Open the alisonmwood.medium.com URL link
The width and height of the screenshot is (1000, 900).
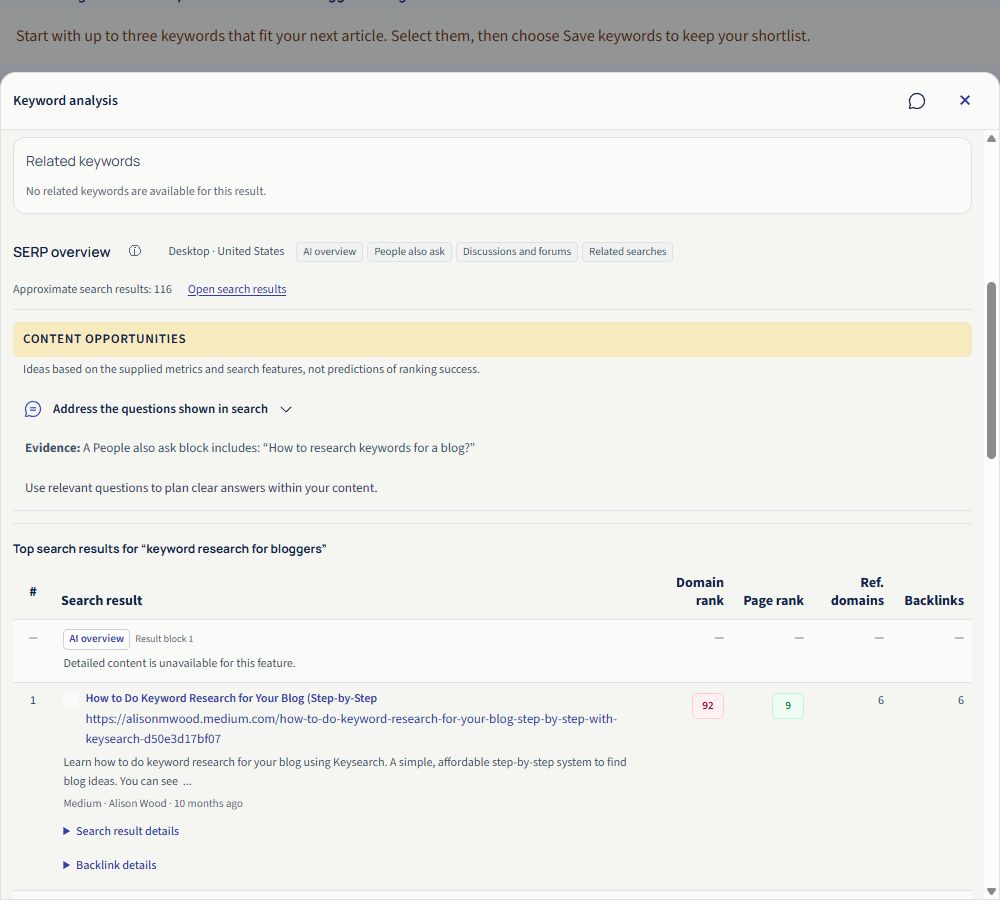pos(351,728)
